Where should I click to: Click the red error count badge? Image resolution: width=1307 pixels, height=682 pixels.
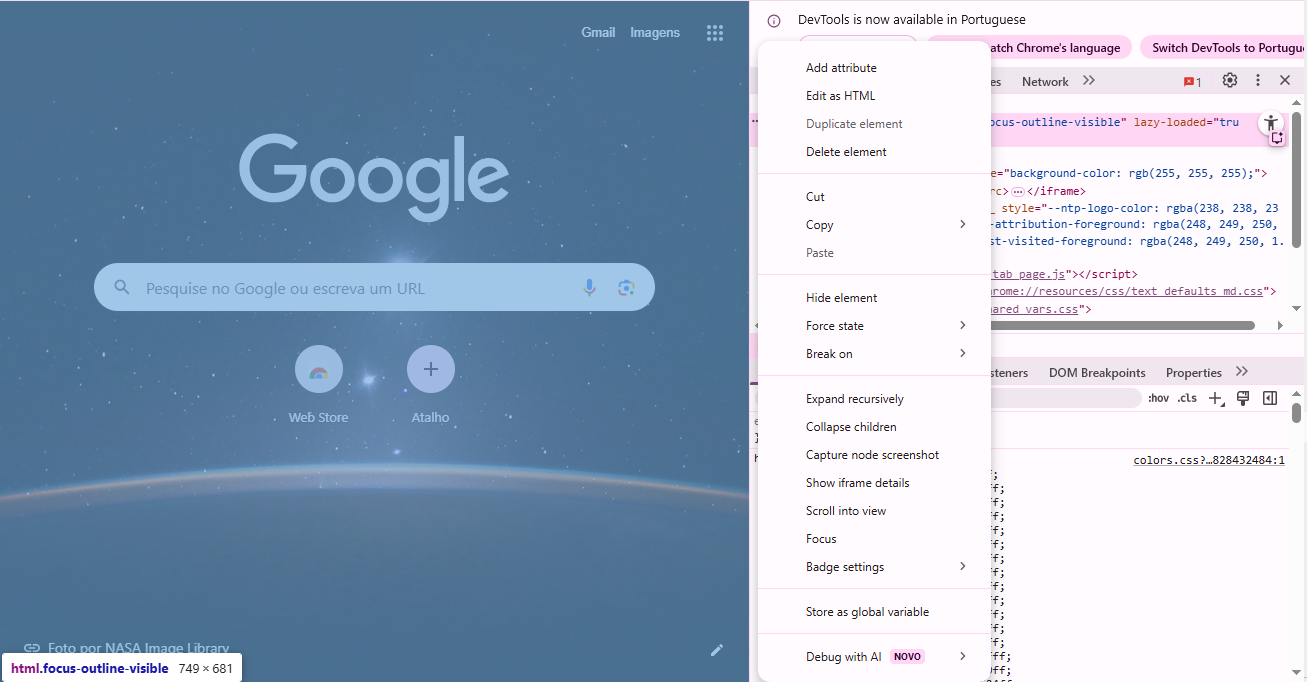[x=1192, y=82]
